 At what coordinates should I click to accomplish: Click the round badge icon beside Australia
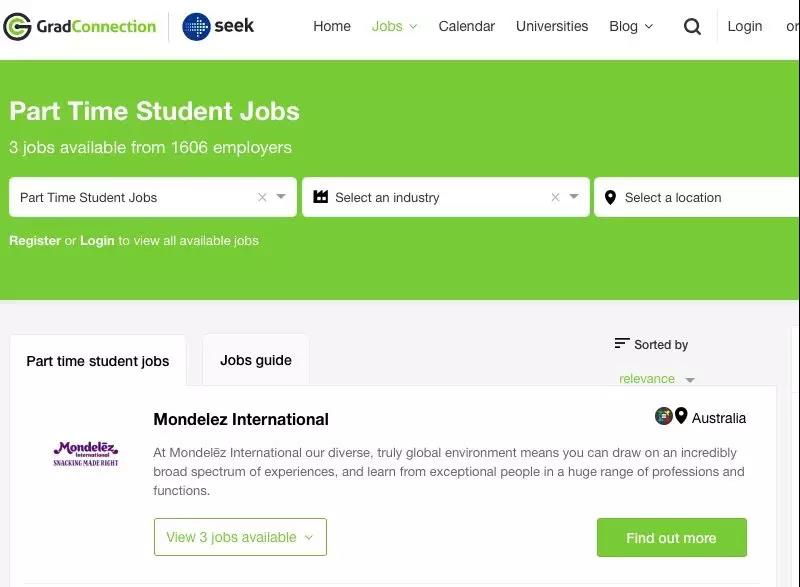point(663,416)
